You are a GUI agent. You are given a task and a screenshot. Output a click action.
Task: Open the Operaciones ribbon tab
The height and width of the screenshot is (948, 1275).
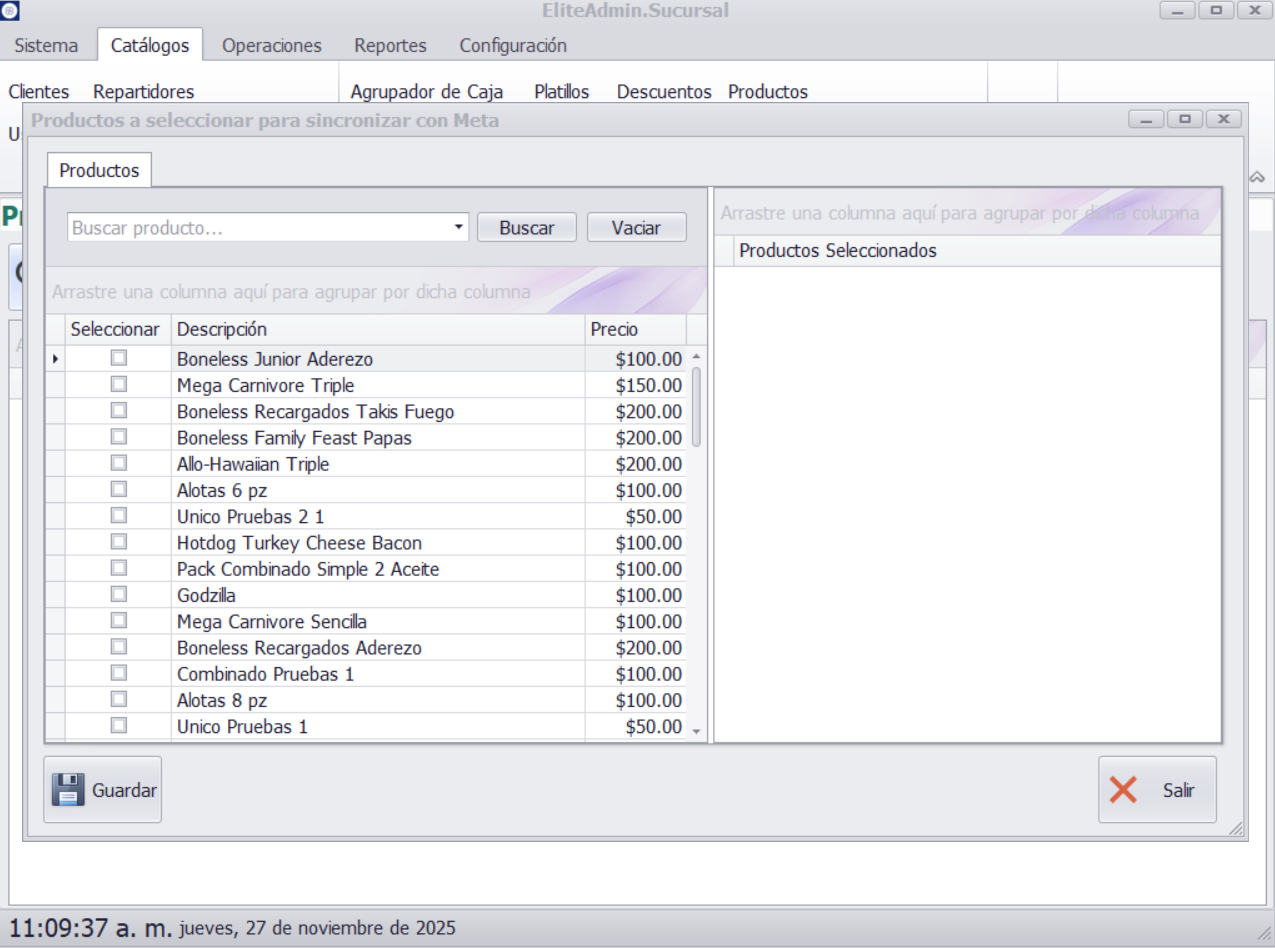(x=272, y=45)
